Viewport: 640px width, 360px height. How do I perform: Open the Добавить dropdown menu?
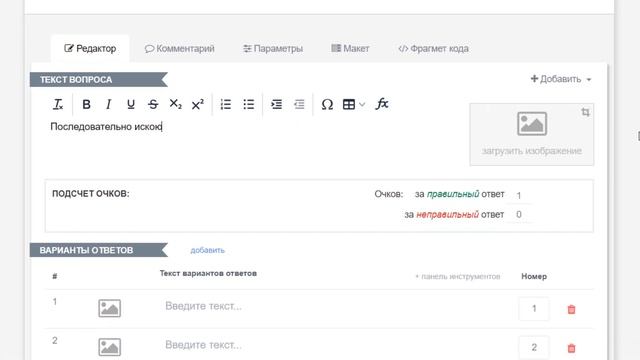[561, 79]
